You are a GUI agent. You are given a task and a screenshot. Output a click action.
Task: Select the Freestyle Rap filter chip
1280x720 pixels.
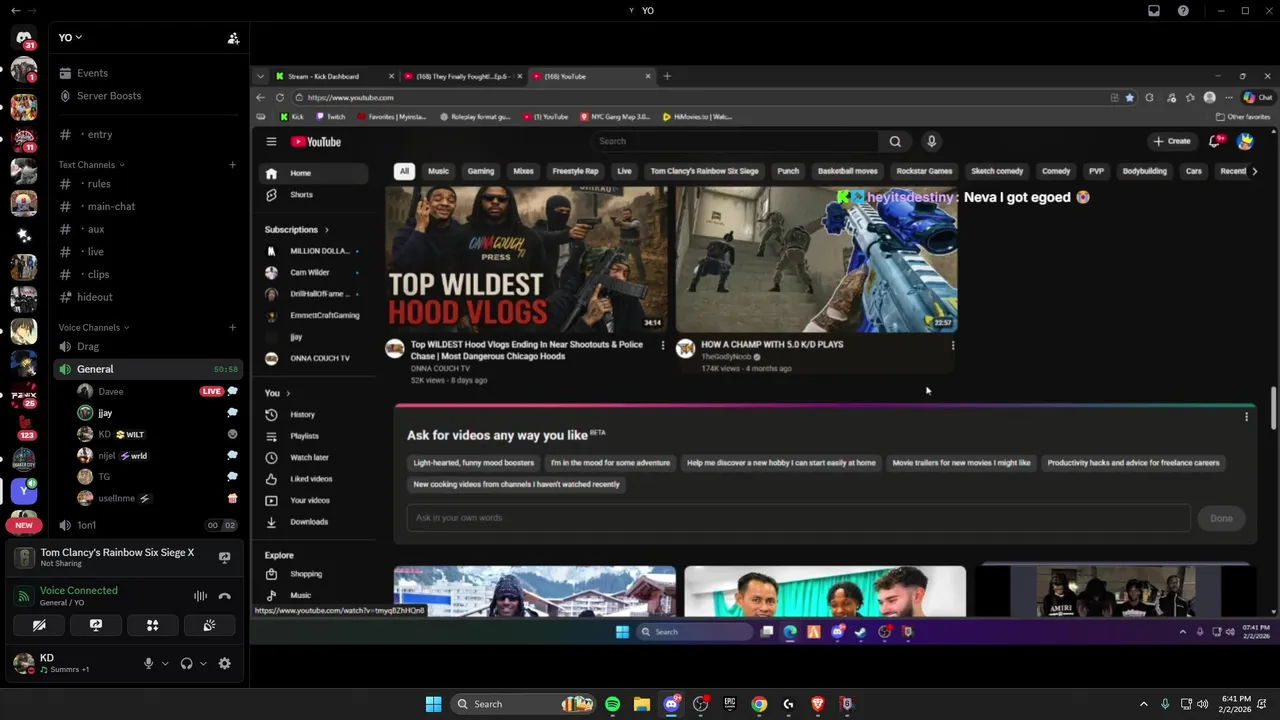[x=575, y=171]
